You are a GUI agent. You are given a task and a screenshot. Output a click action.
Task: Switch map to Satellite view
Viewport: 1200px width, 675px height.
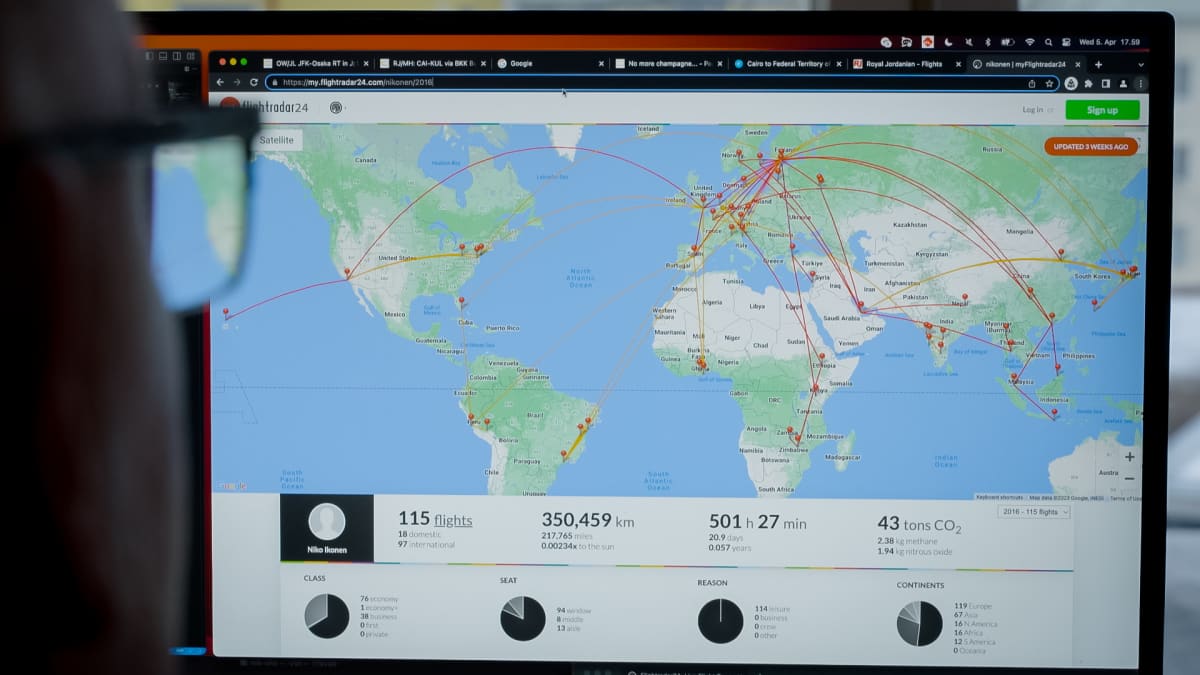[276, 140]
